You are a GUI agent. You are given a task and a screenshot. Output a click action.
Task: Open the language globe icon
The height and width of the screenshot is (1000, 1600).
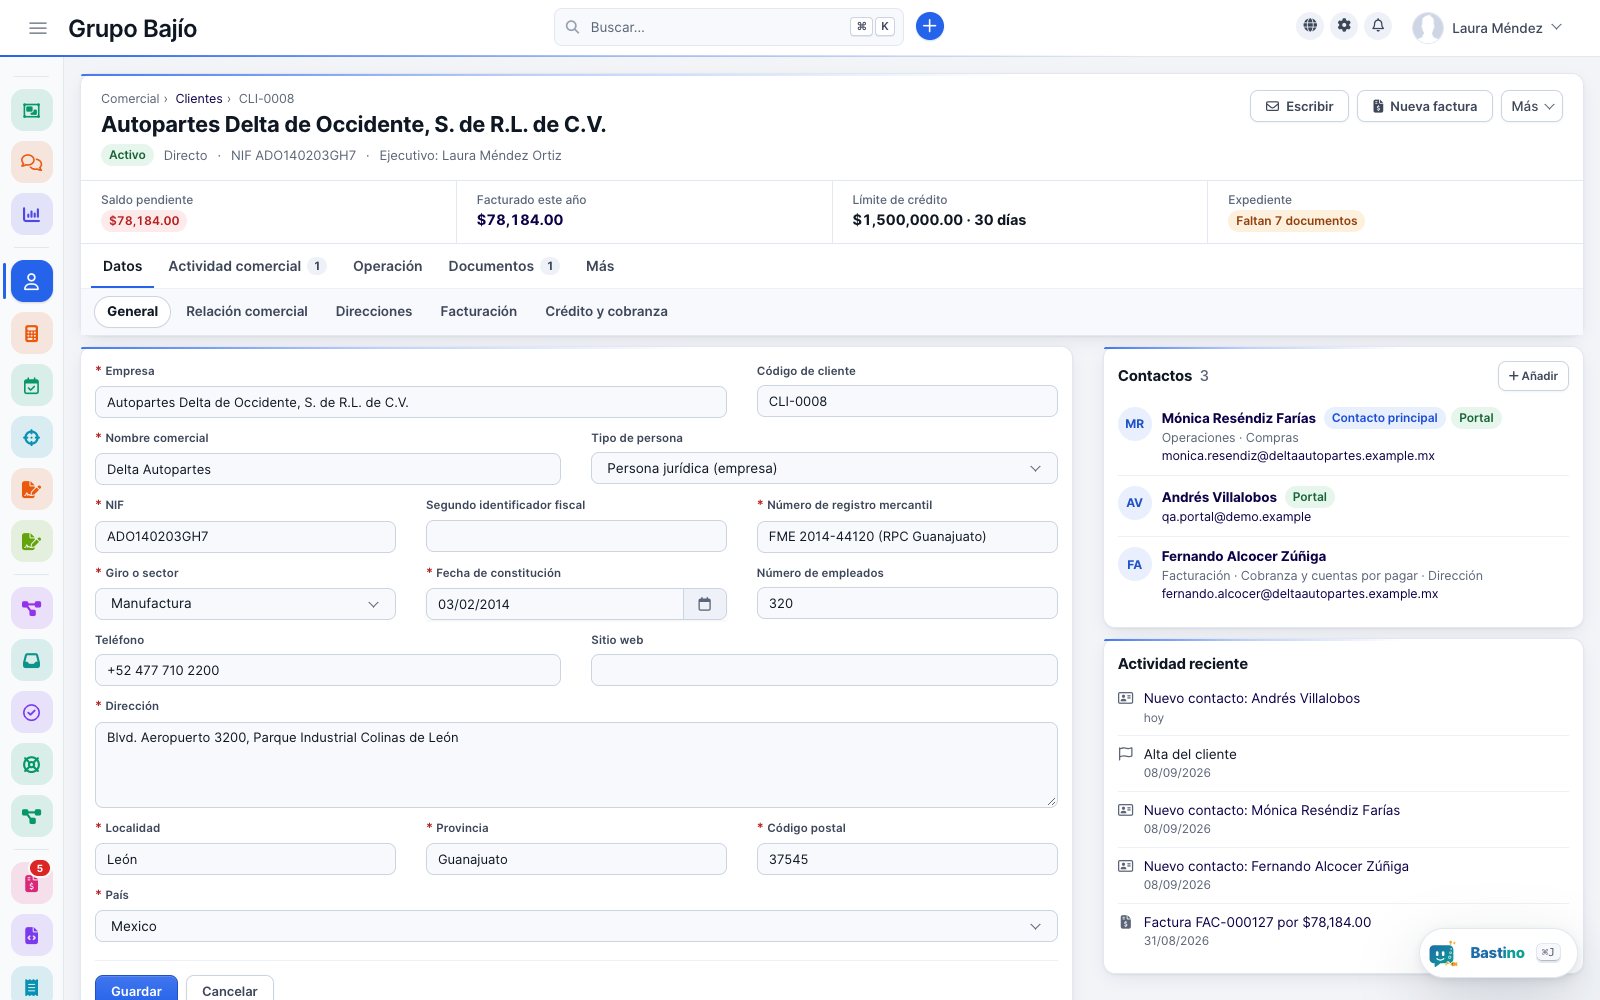(x=1310, y=26)
